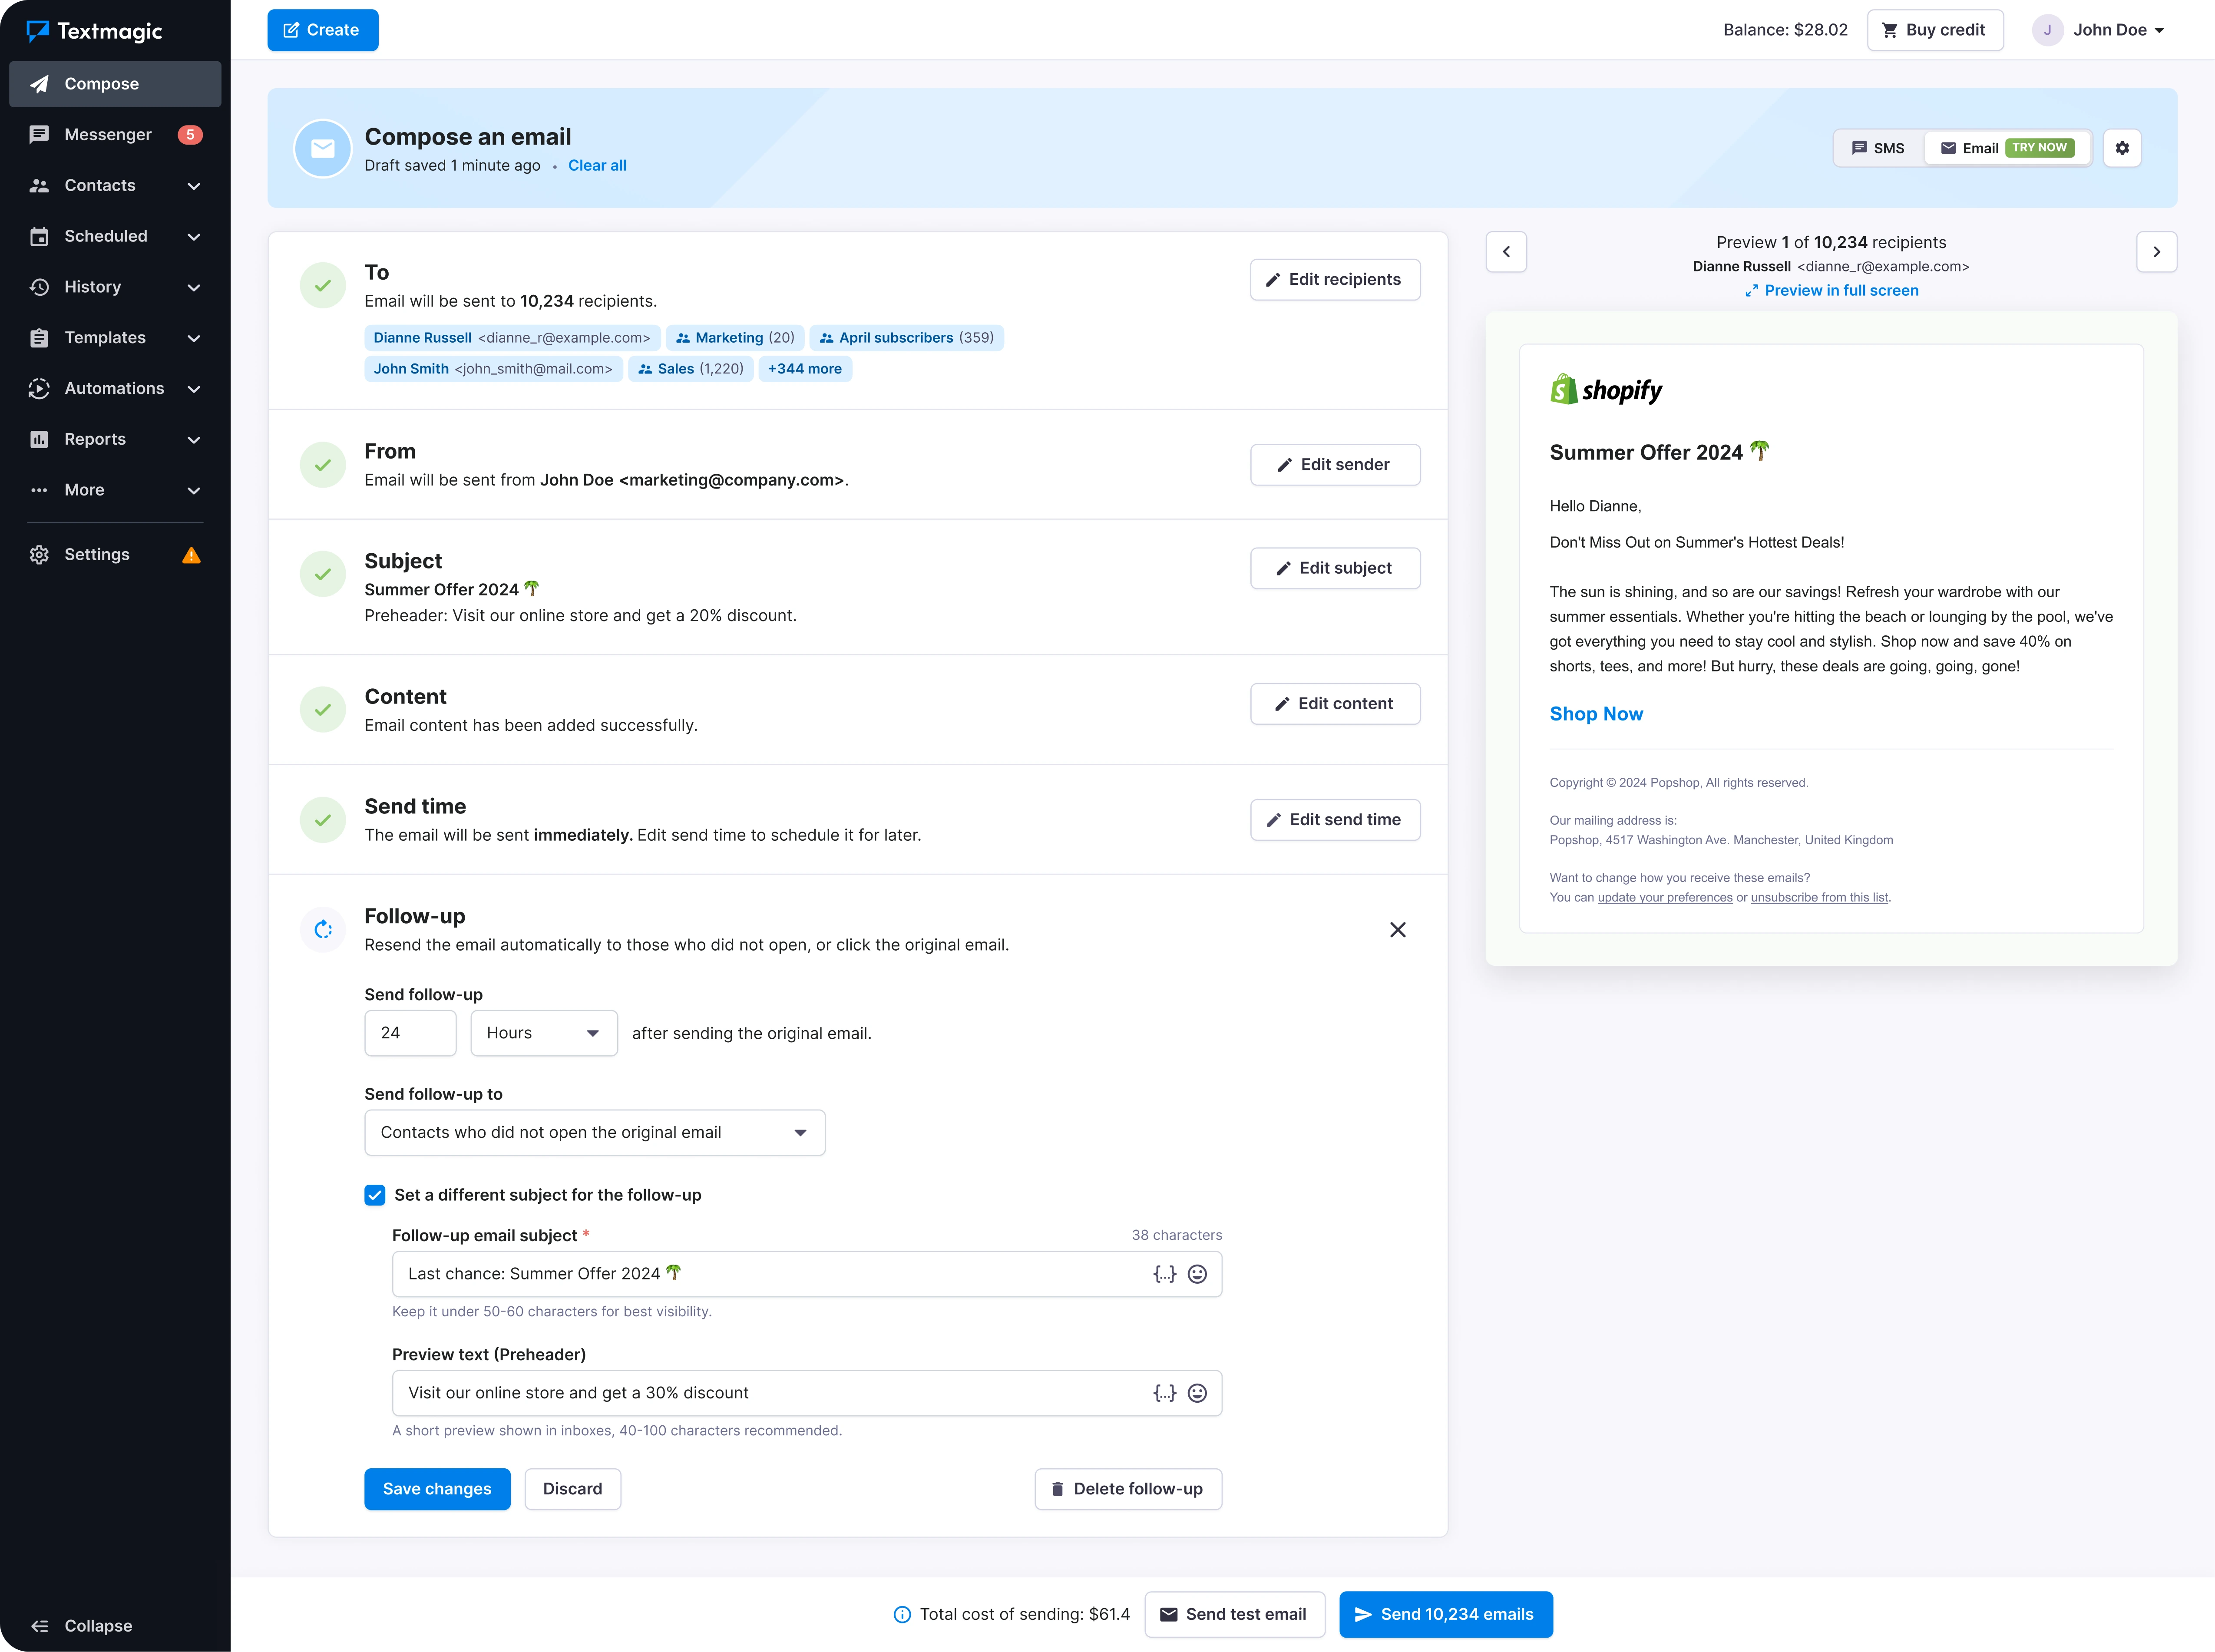Insert merge tag in follow-up subject field
Screen dimensions: 2215x1652
[x=1165, y=1274]
